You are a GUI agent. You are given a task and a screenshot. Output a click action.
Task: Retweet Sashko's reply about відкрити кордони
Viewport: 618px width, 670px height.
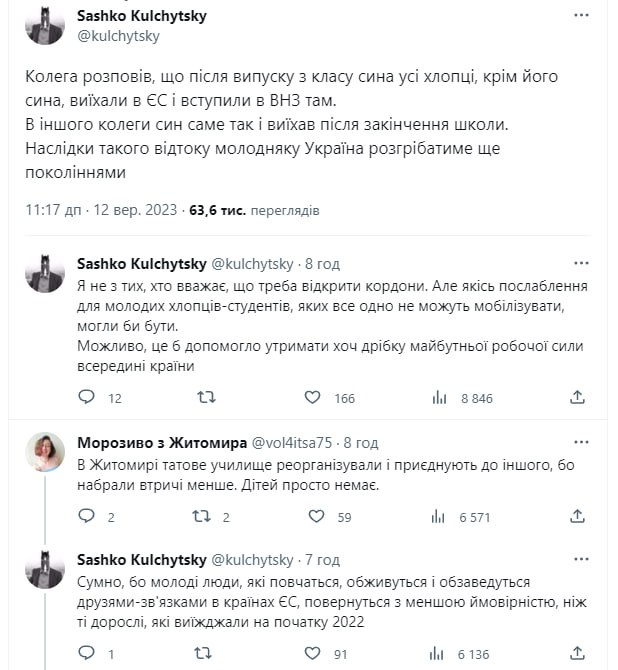[206, 397]
